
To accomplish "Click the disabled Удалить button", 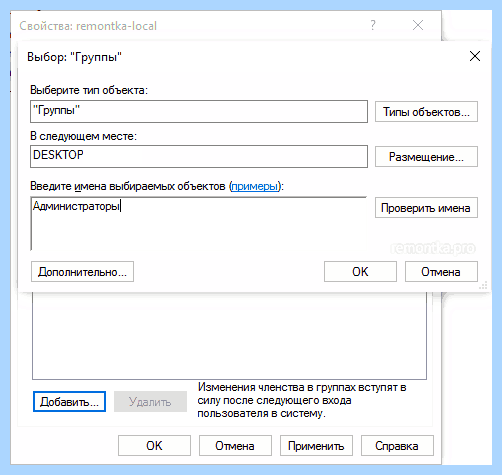I will point(150,402).
